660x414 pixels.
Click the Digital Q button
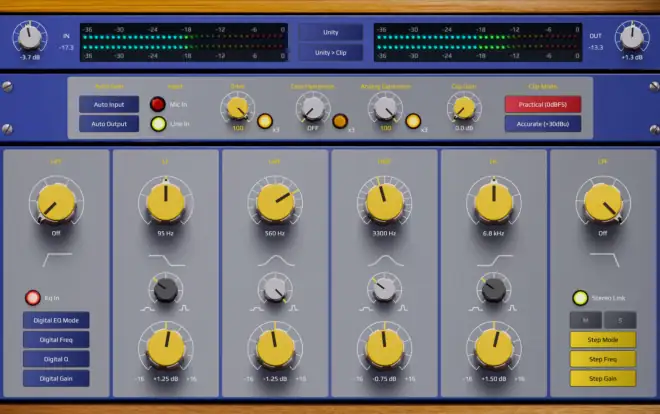coord(56,359)
